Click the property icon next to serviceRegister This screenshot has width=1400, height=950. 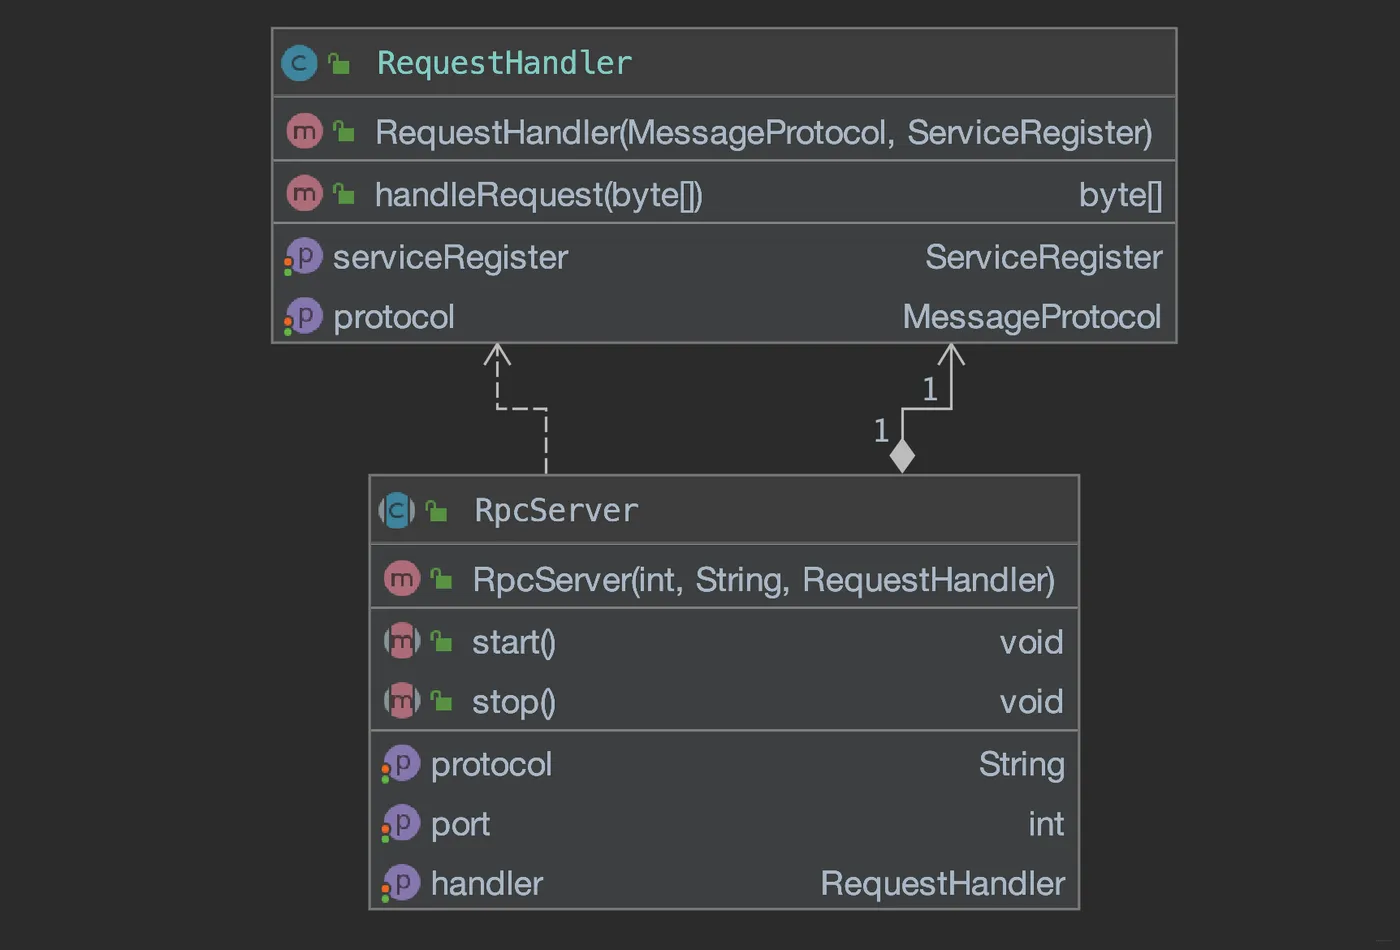coord(304,257)
